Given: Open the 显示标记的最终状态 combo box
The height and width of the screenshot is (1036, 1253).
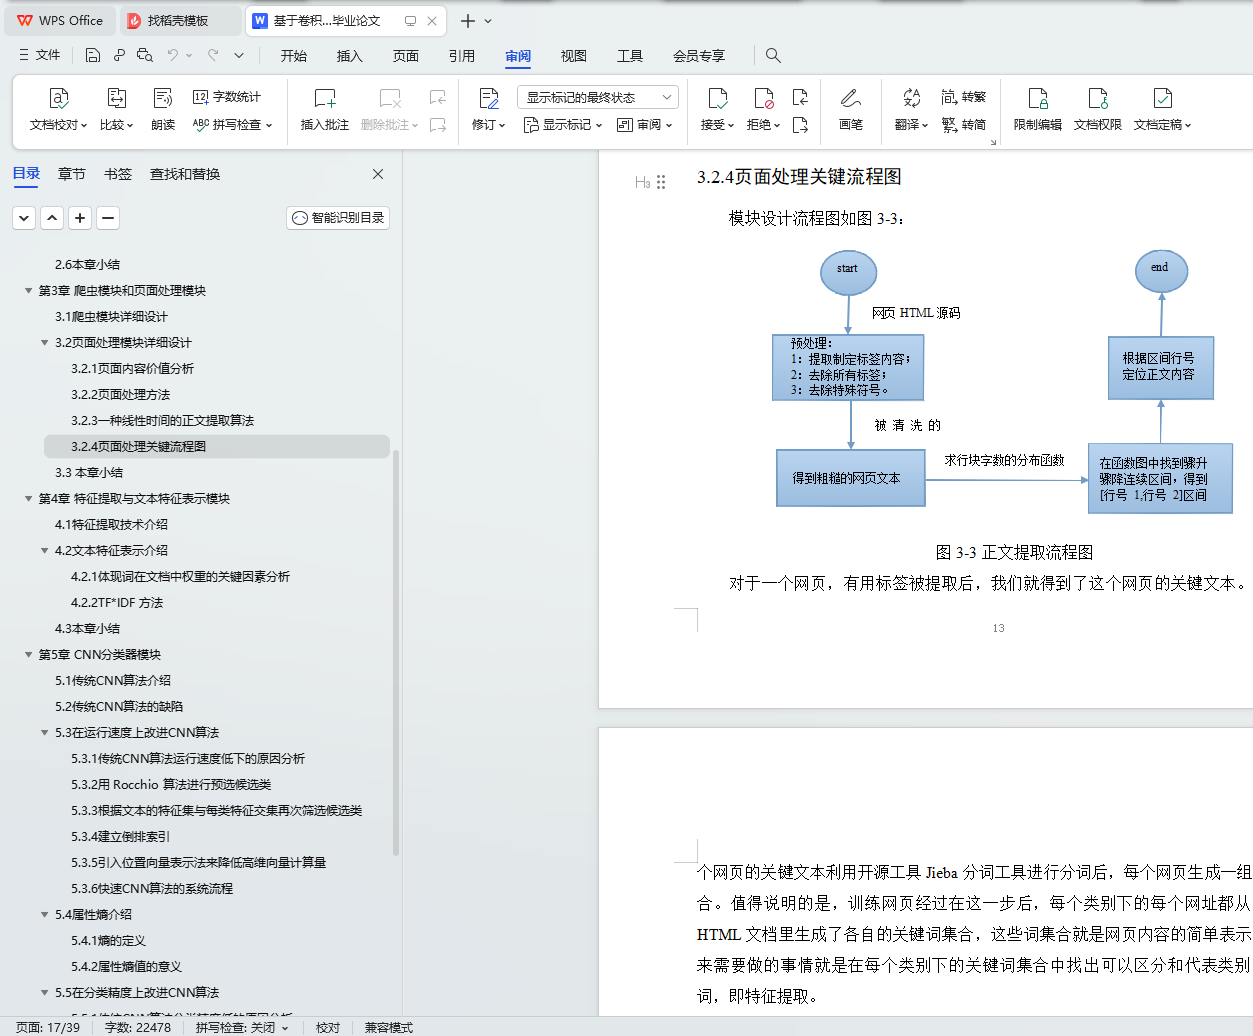Looking at the screenshot, I should point(598,97).
